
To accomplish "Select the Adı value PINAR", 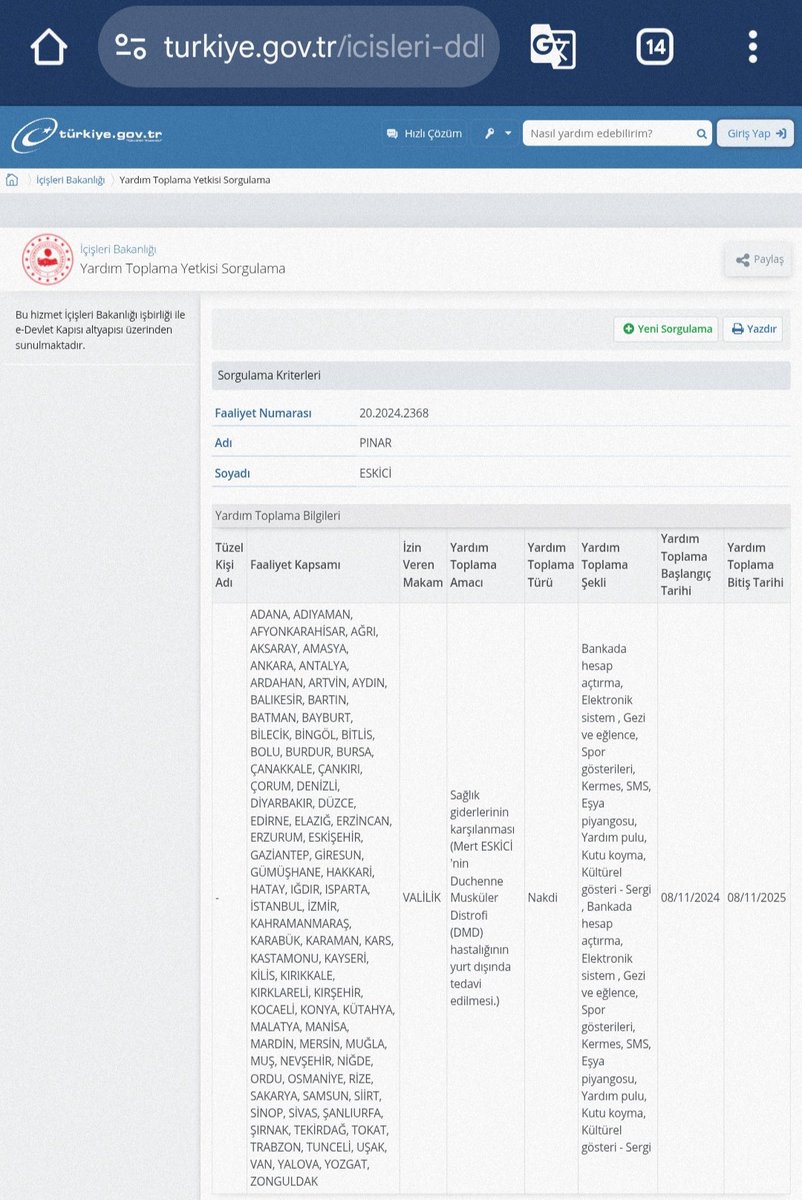I will pos(375,443).
